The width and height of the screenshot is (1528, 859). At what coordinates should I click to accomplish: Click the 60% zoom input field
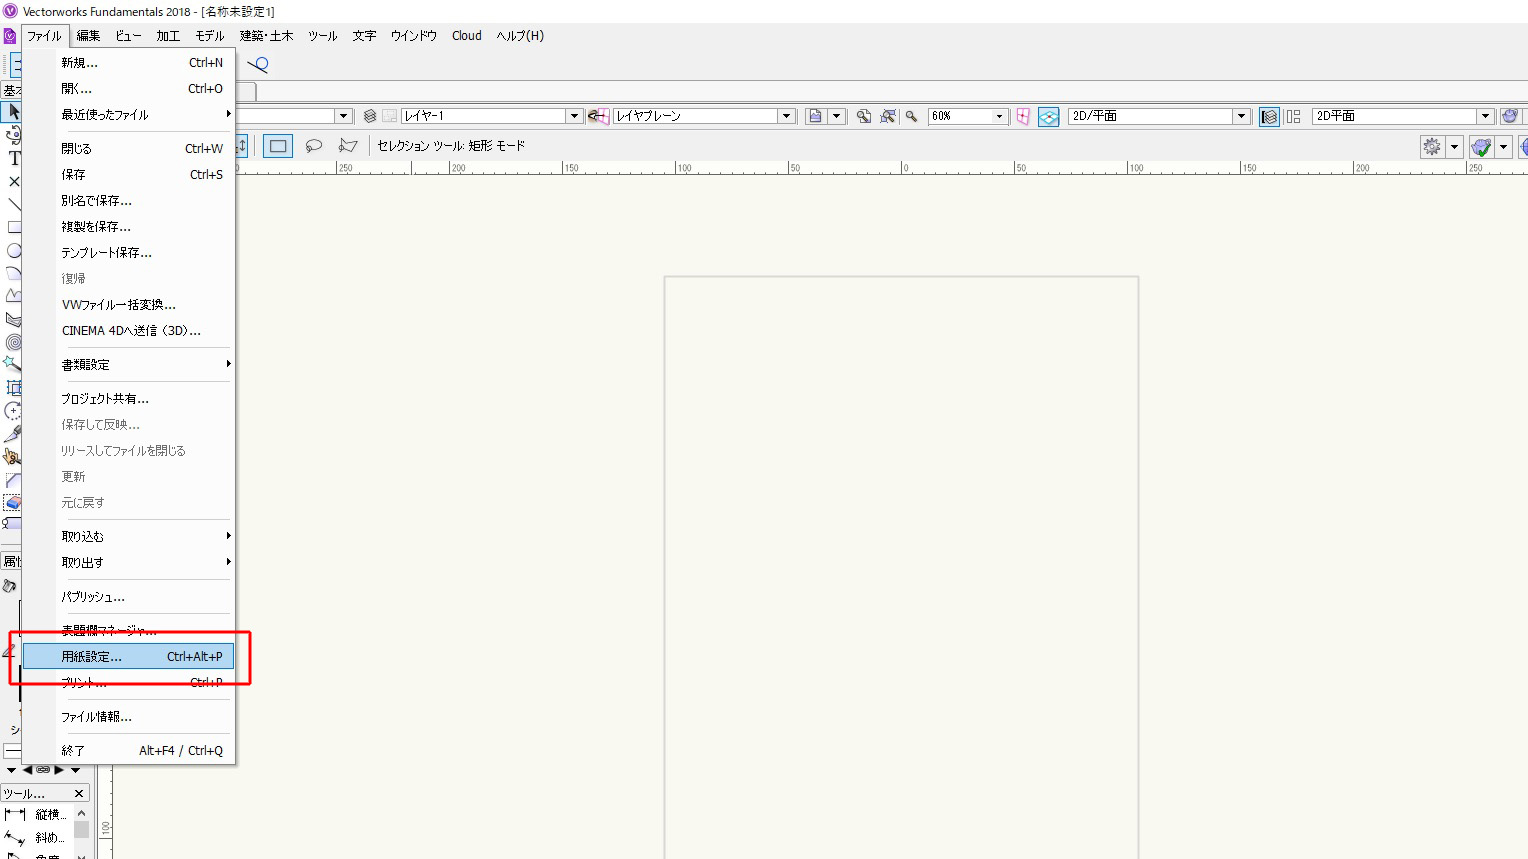959,116
